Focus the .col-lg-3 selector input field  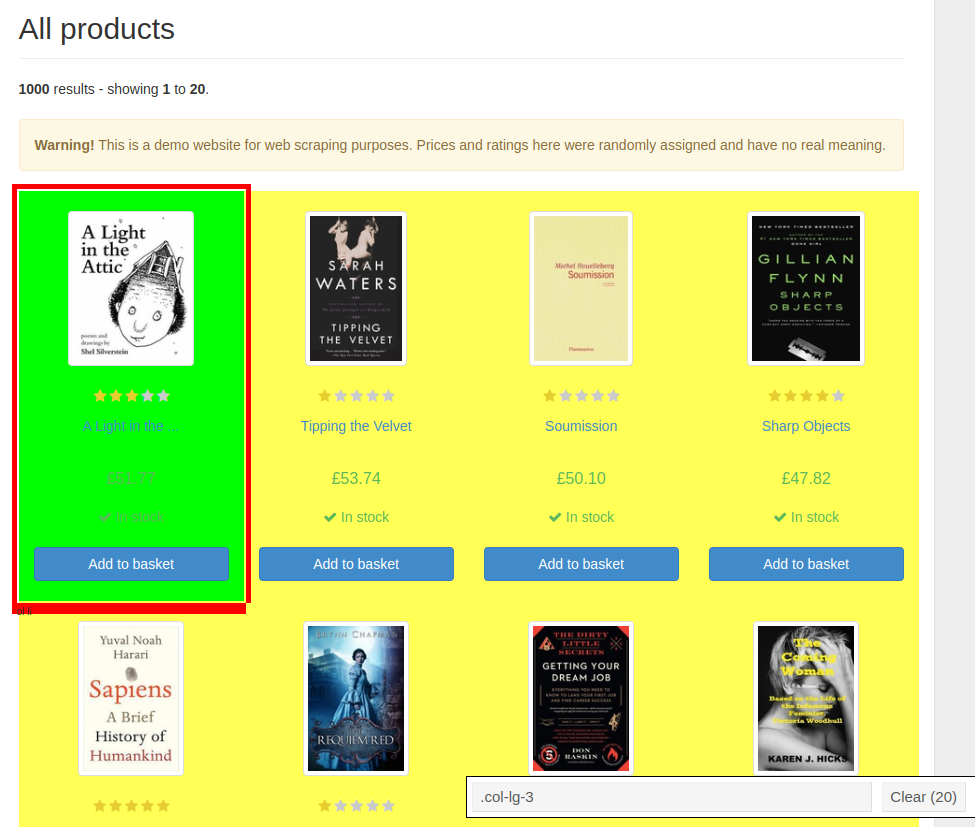[x=672, y=797]
